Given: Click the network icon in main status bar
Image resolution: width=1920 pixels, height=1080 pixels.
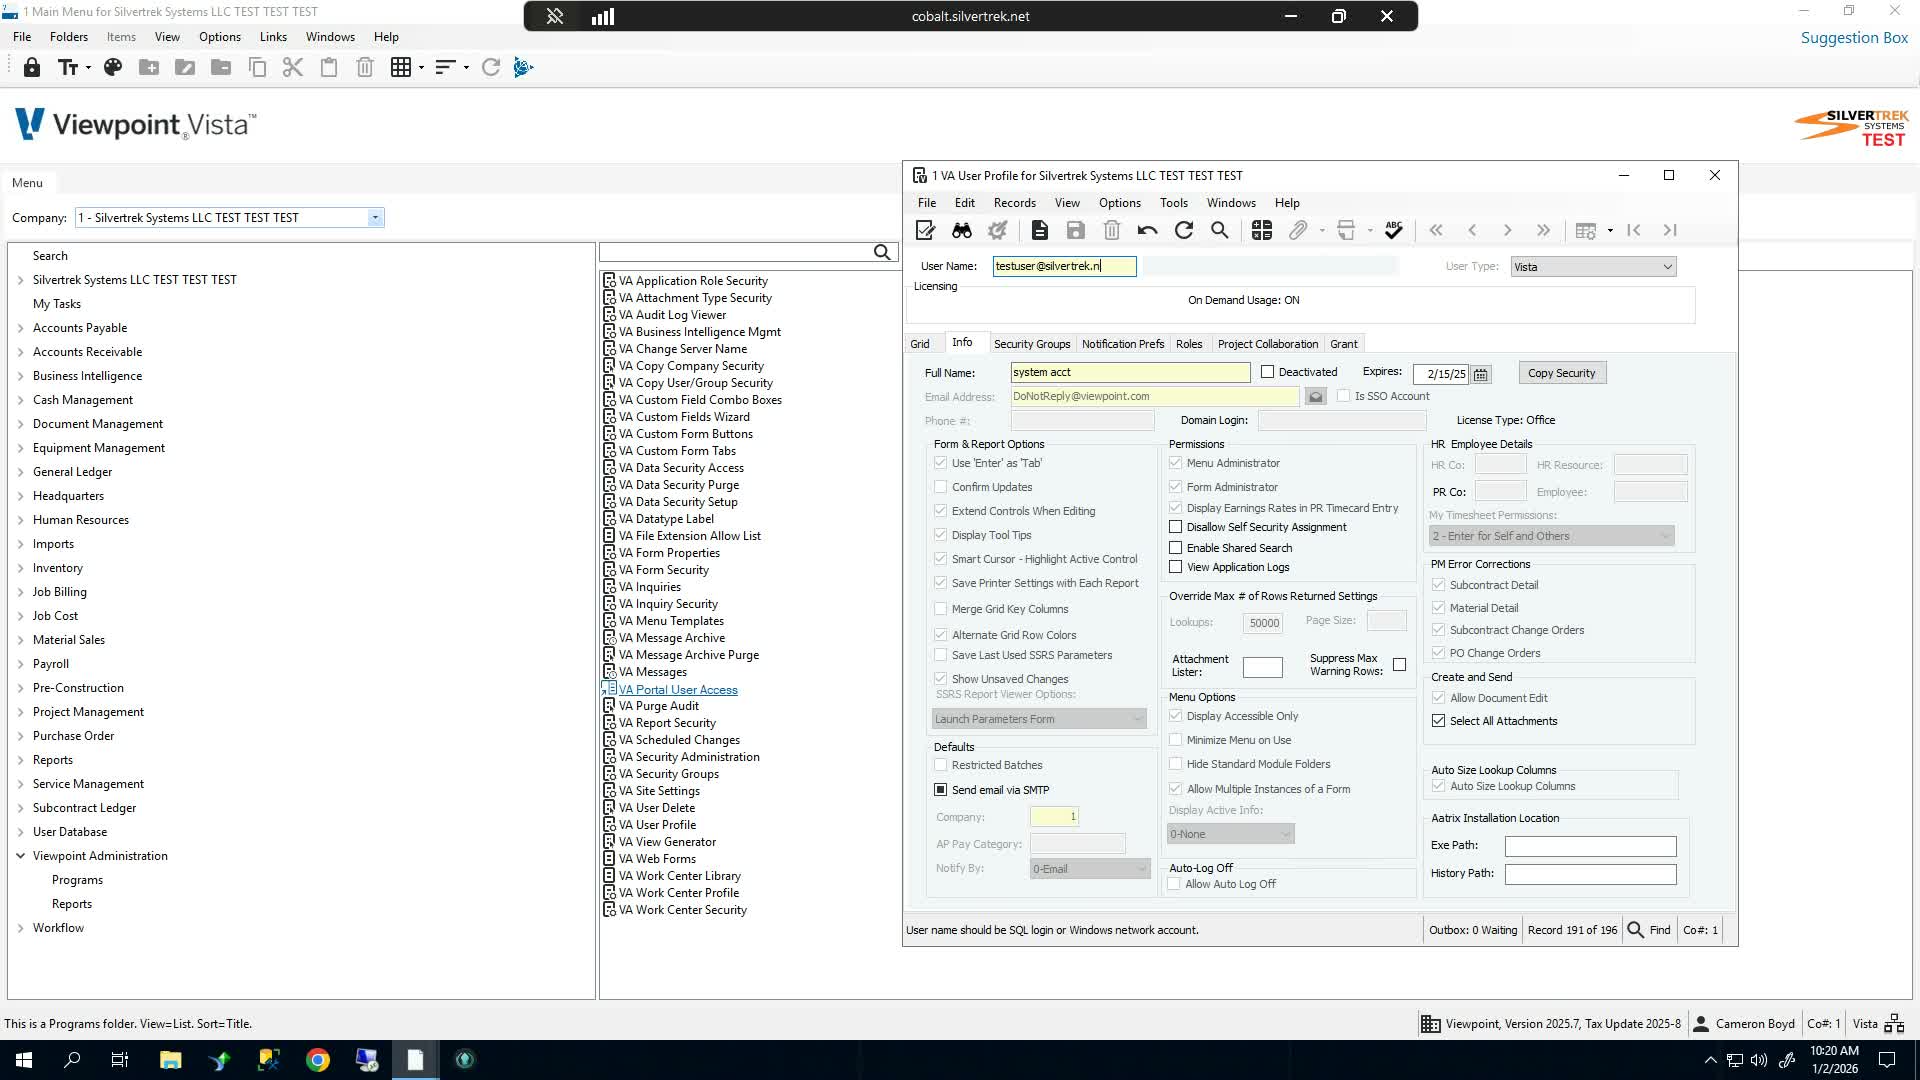Looking at the screenshot, I should pyautogui.click(x=1894, y=1024).
